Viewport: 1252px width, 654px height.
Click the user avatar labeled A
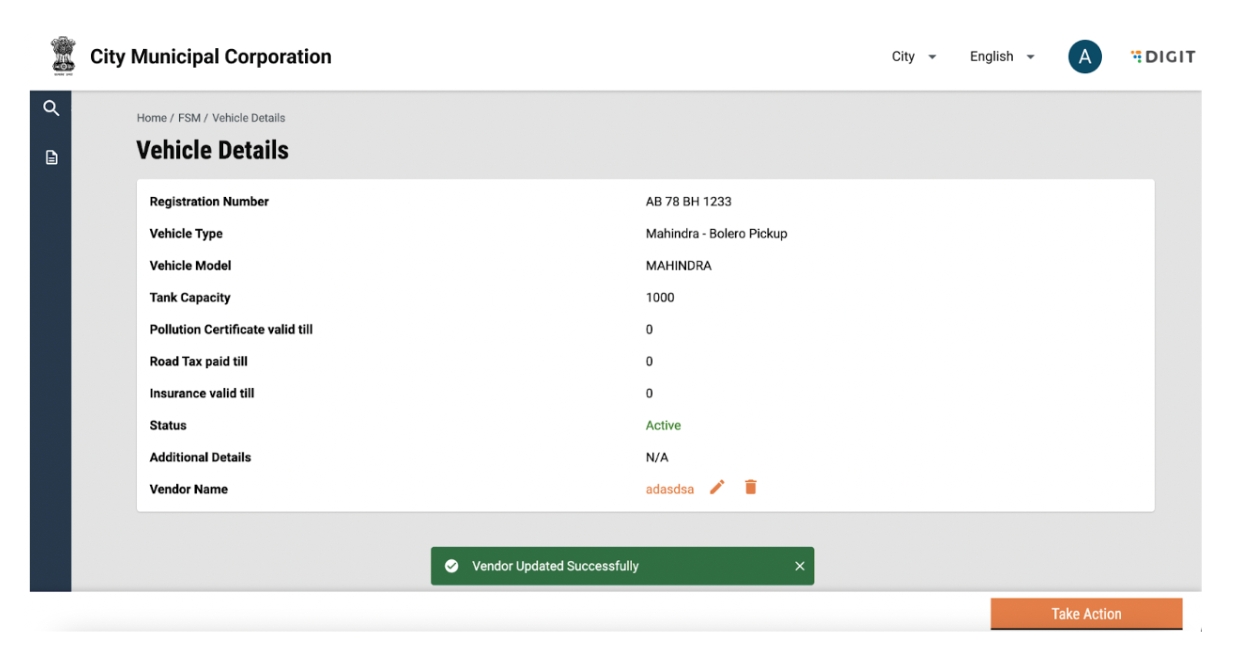pyautogui.click(x=1084, y=57)
